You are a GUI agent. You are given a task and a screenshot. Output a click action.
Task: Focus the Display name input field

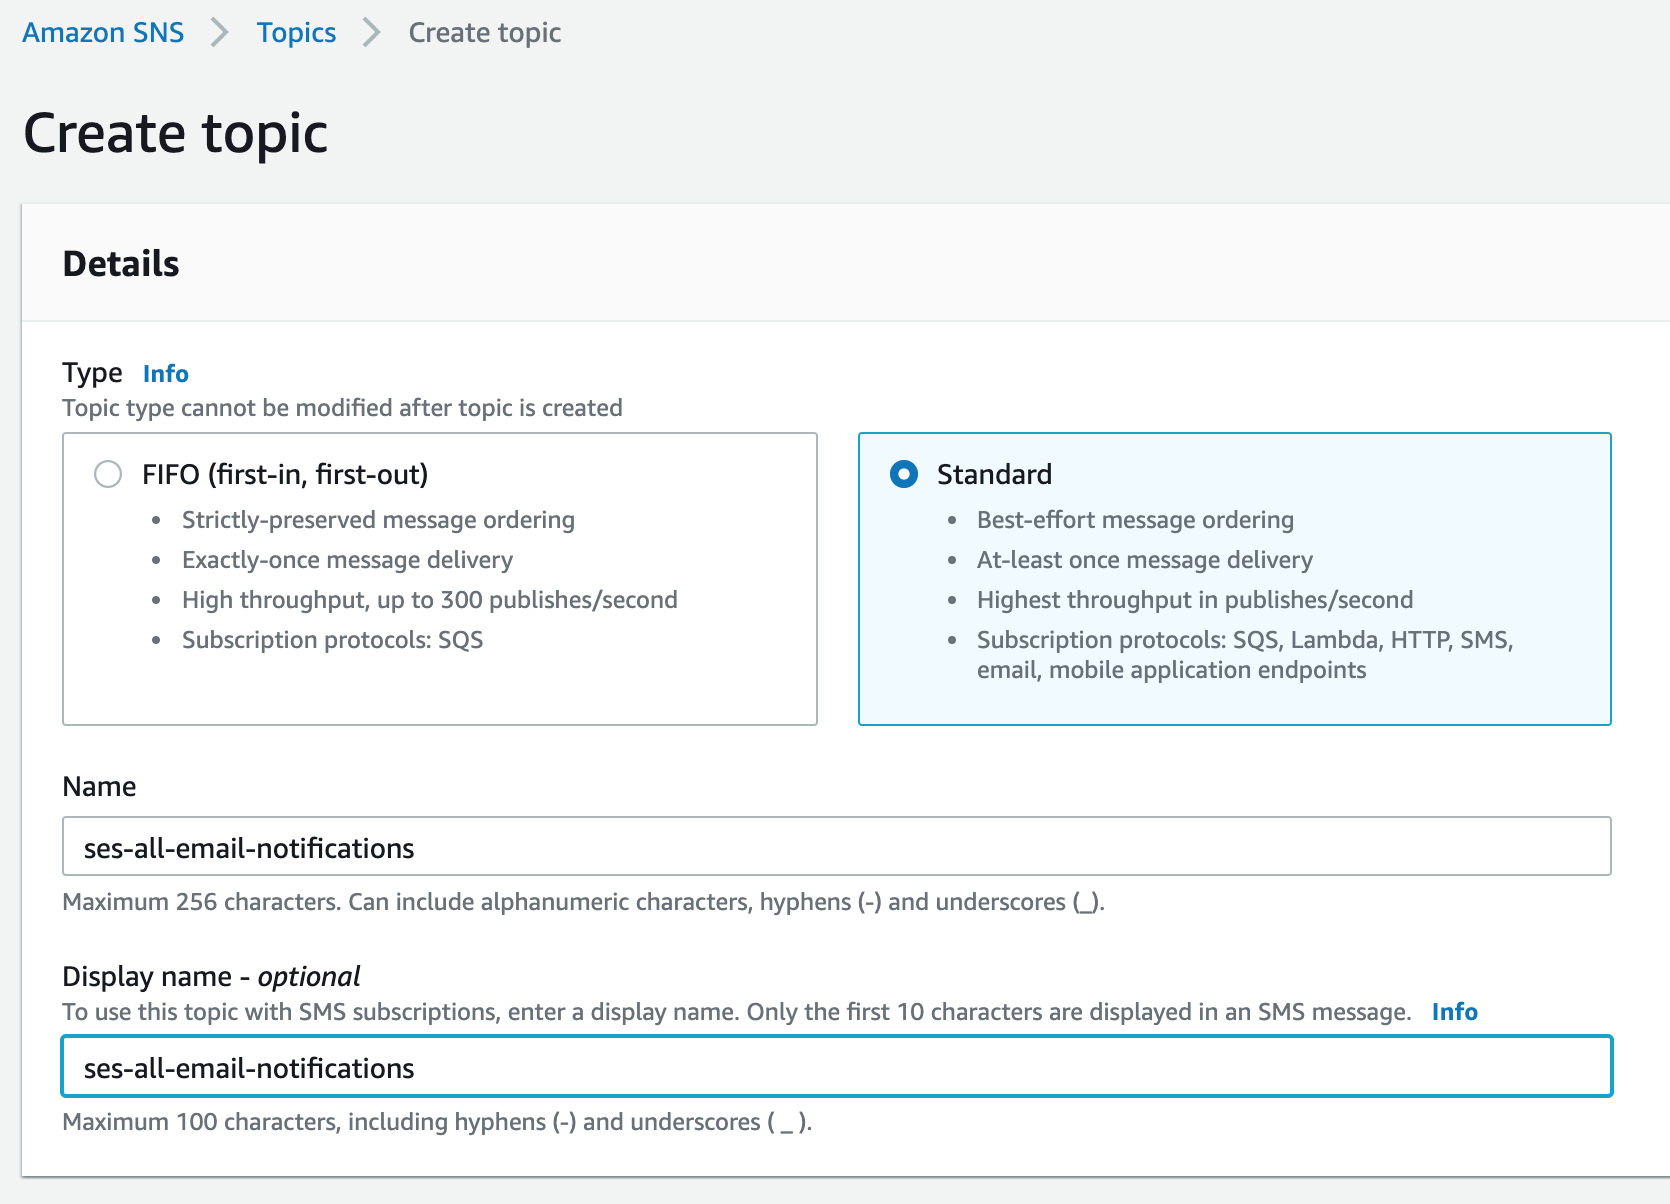tap(836, 1067)
